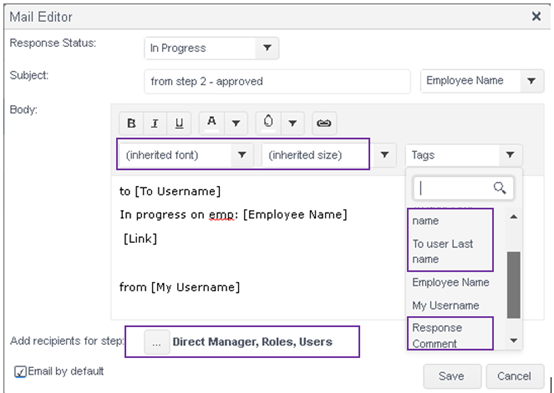Click the search magnifier in Tags list
The height and width of the screenshot is (393, 554).
pos(500,188)
